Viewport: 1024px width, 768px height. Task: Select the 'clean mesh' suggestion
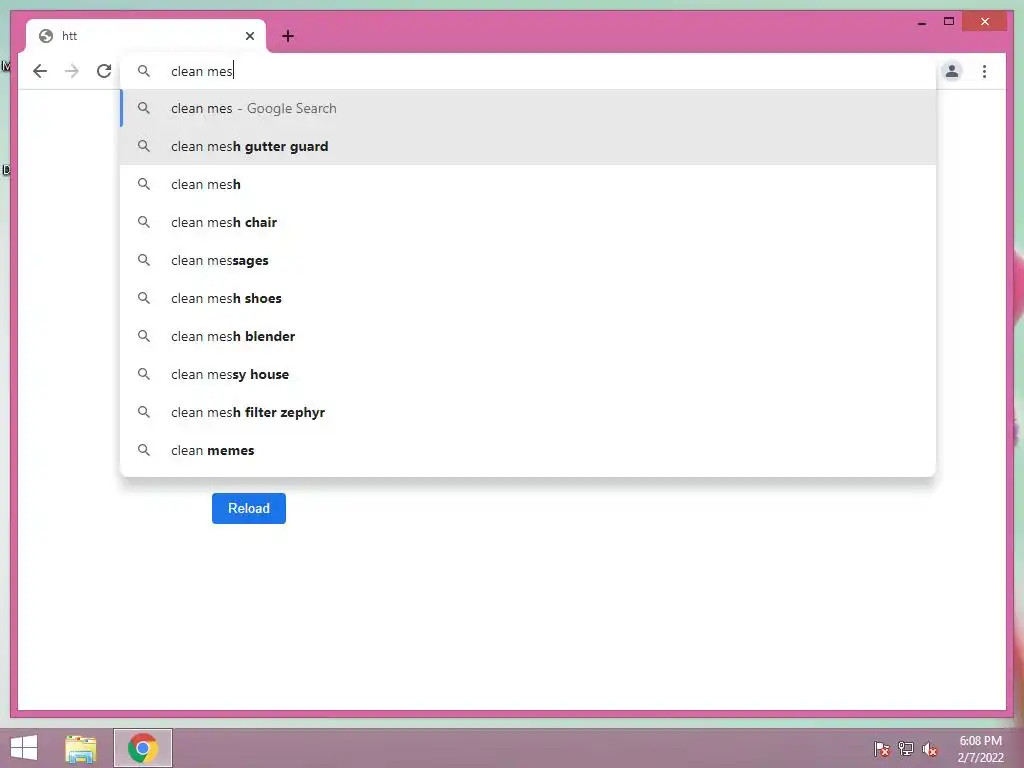point(528,184)
